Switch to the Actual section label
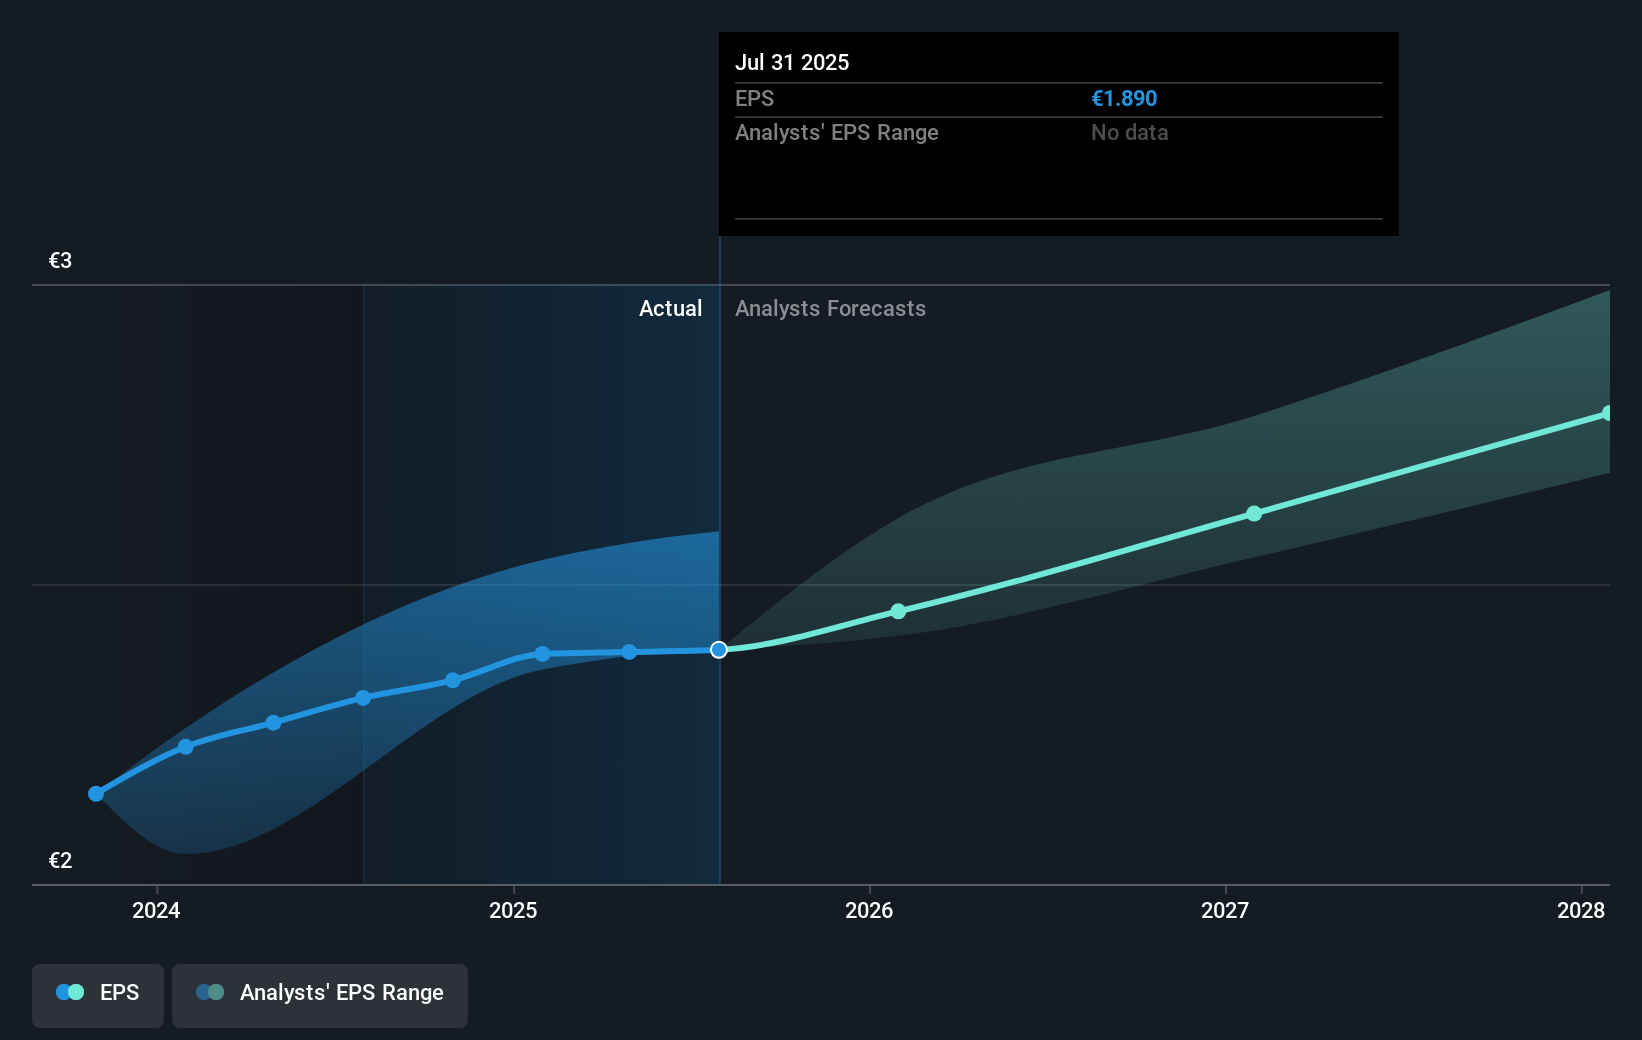1642x1040 pixels. 670,308
